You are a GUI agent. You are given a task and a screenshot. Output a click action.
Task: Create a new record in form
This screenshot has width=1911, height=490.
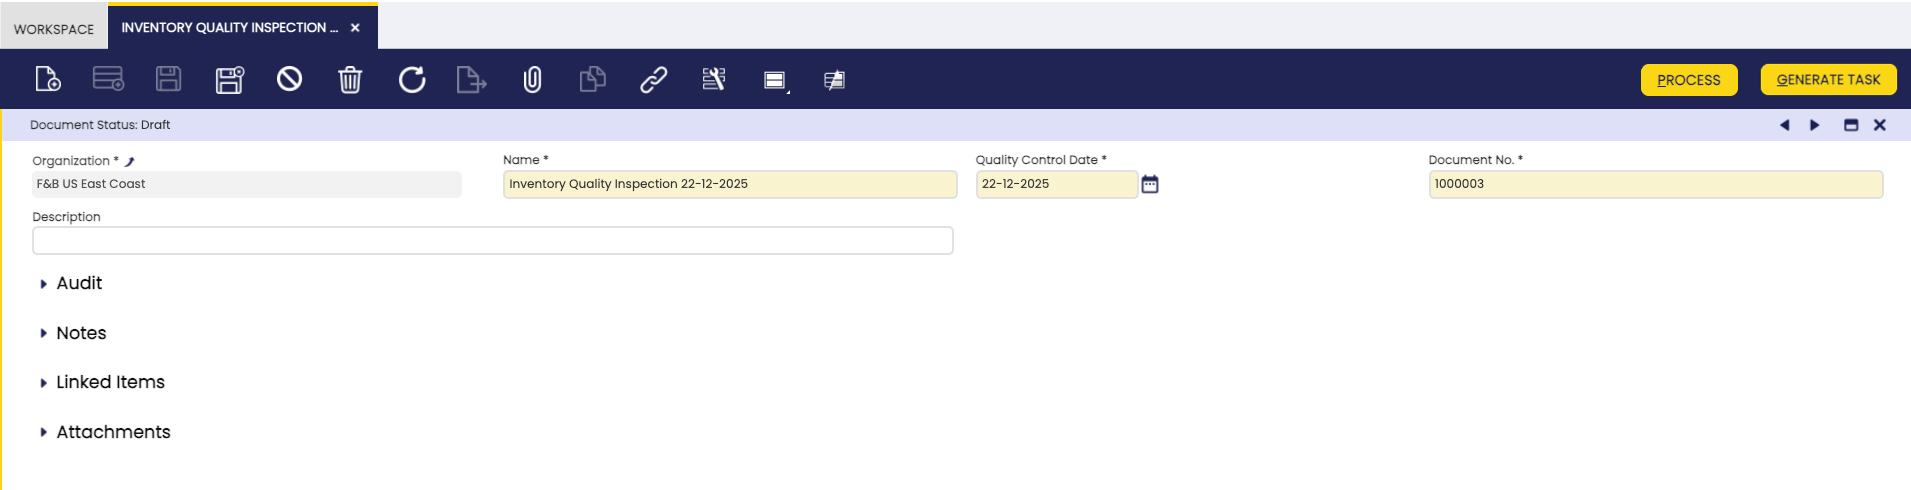point(48,79)
